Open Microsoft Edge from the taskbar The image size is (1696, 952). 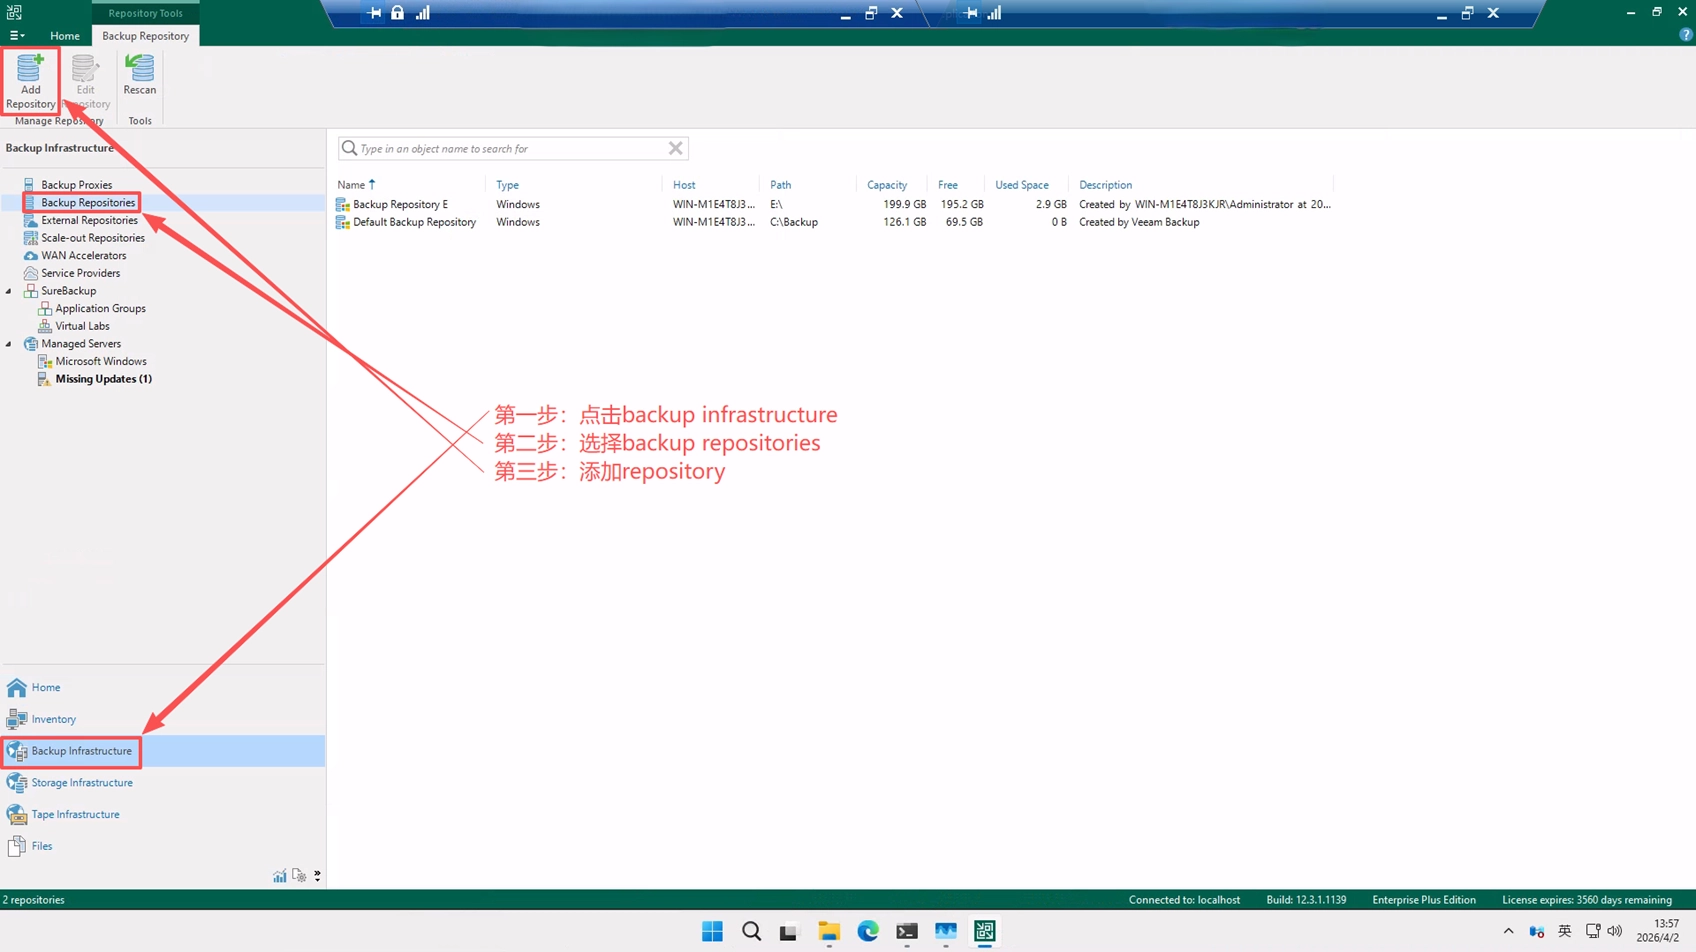click(868, 932)
